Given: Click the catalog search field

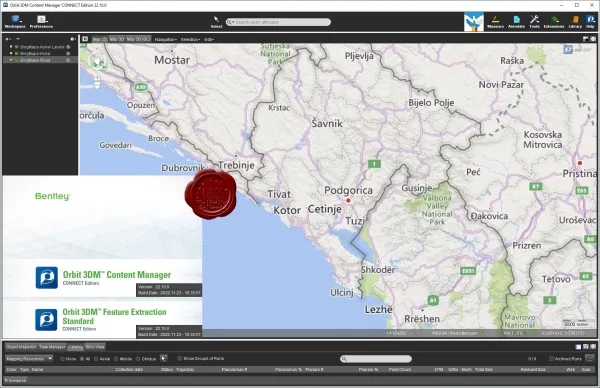Looking at the screenshot, I should pos(376,359).
